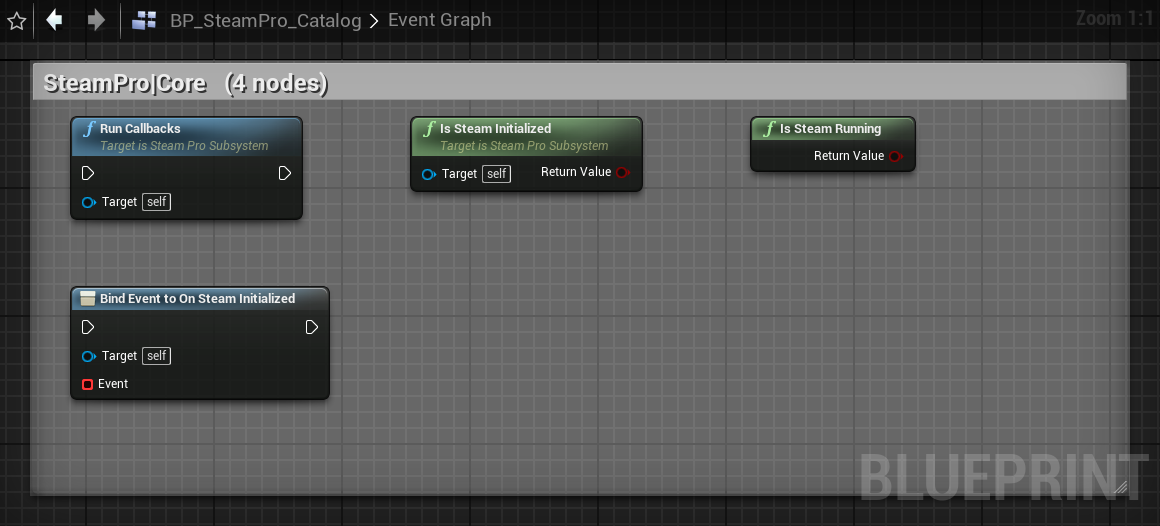This screenshot has height=526, width=1160.
Task: Click the comment box resize handle
Action: [x=1120, y=487]
